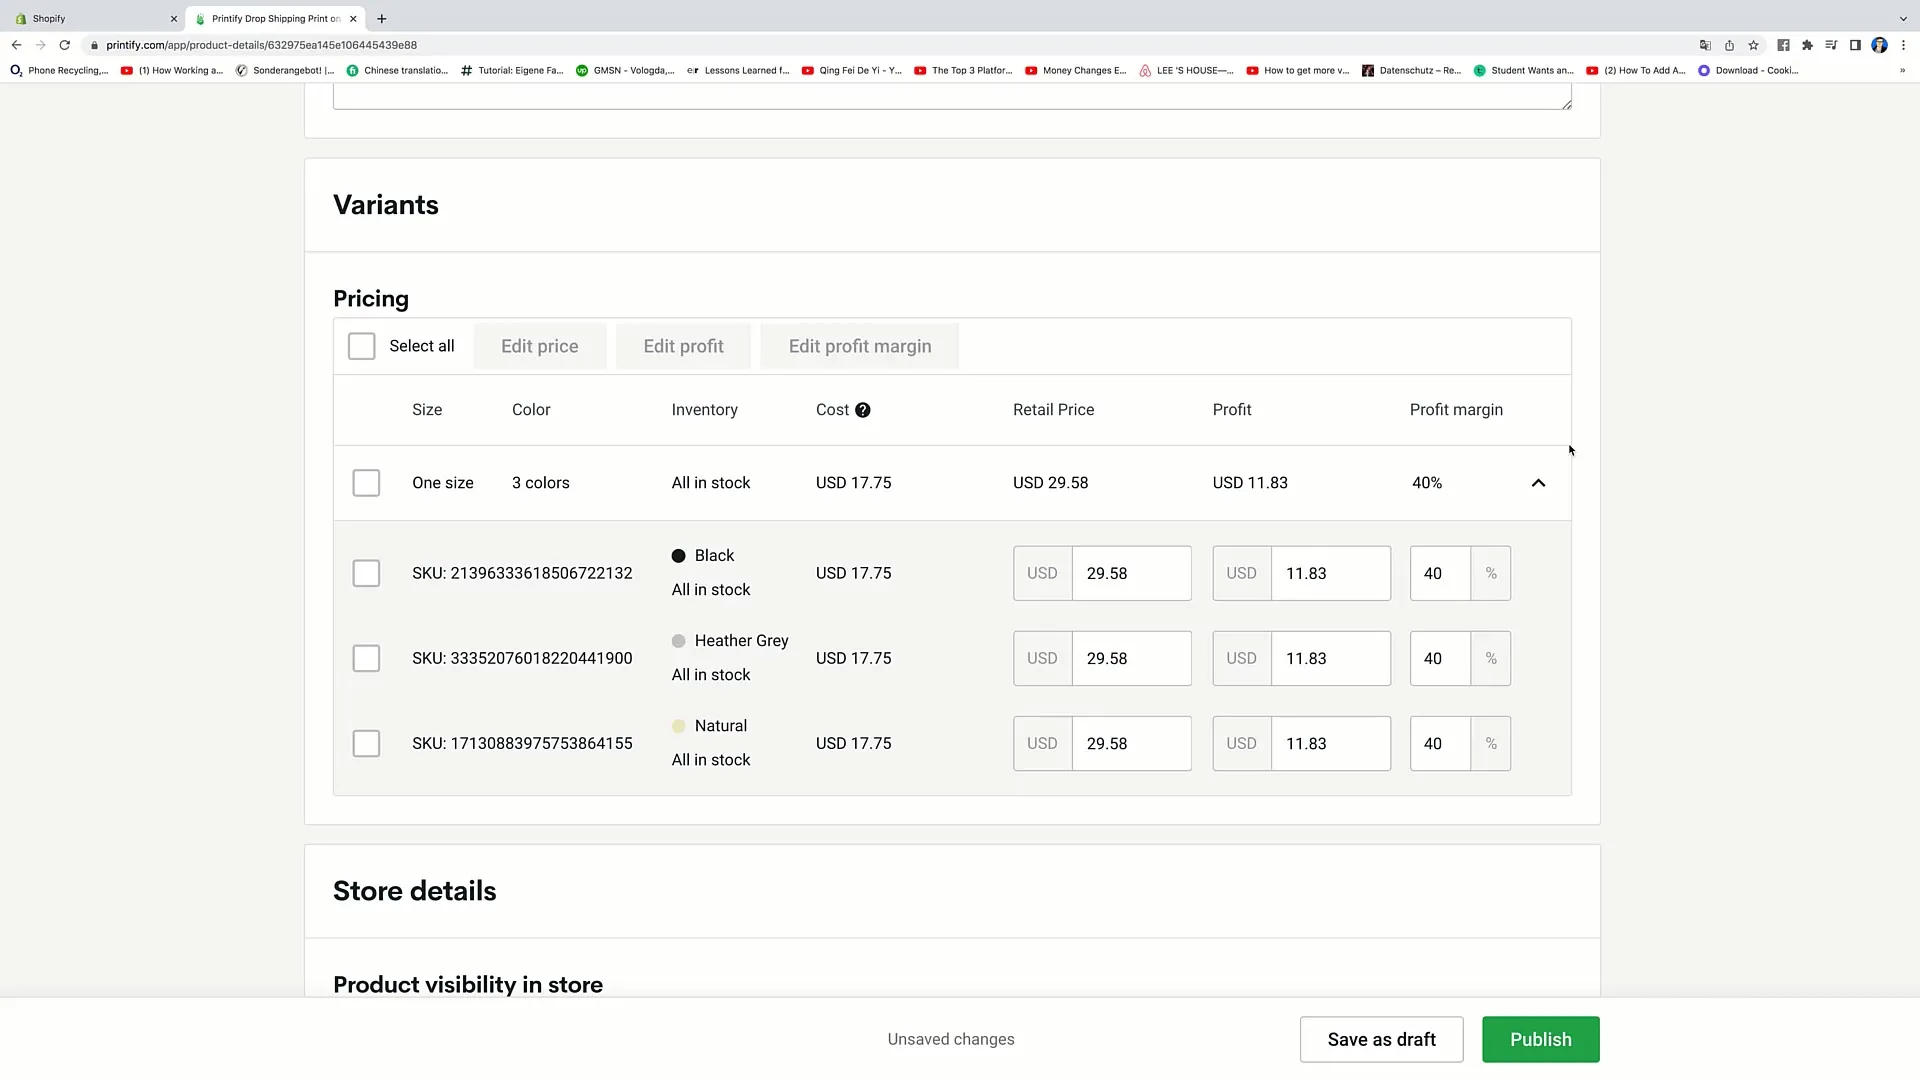This screenshot has width=1920, height=1080.
Task: Click the Google Translate icon in address bar
Action: pyautogui.click(x=1705, y=45)
